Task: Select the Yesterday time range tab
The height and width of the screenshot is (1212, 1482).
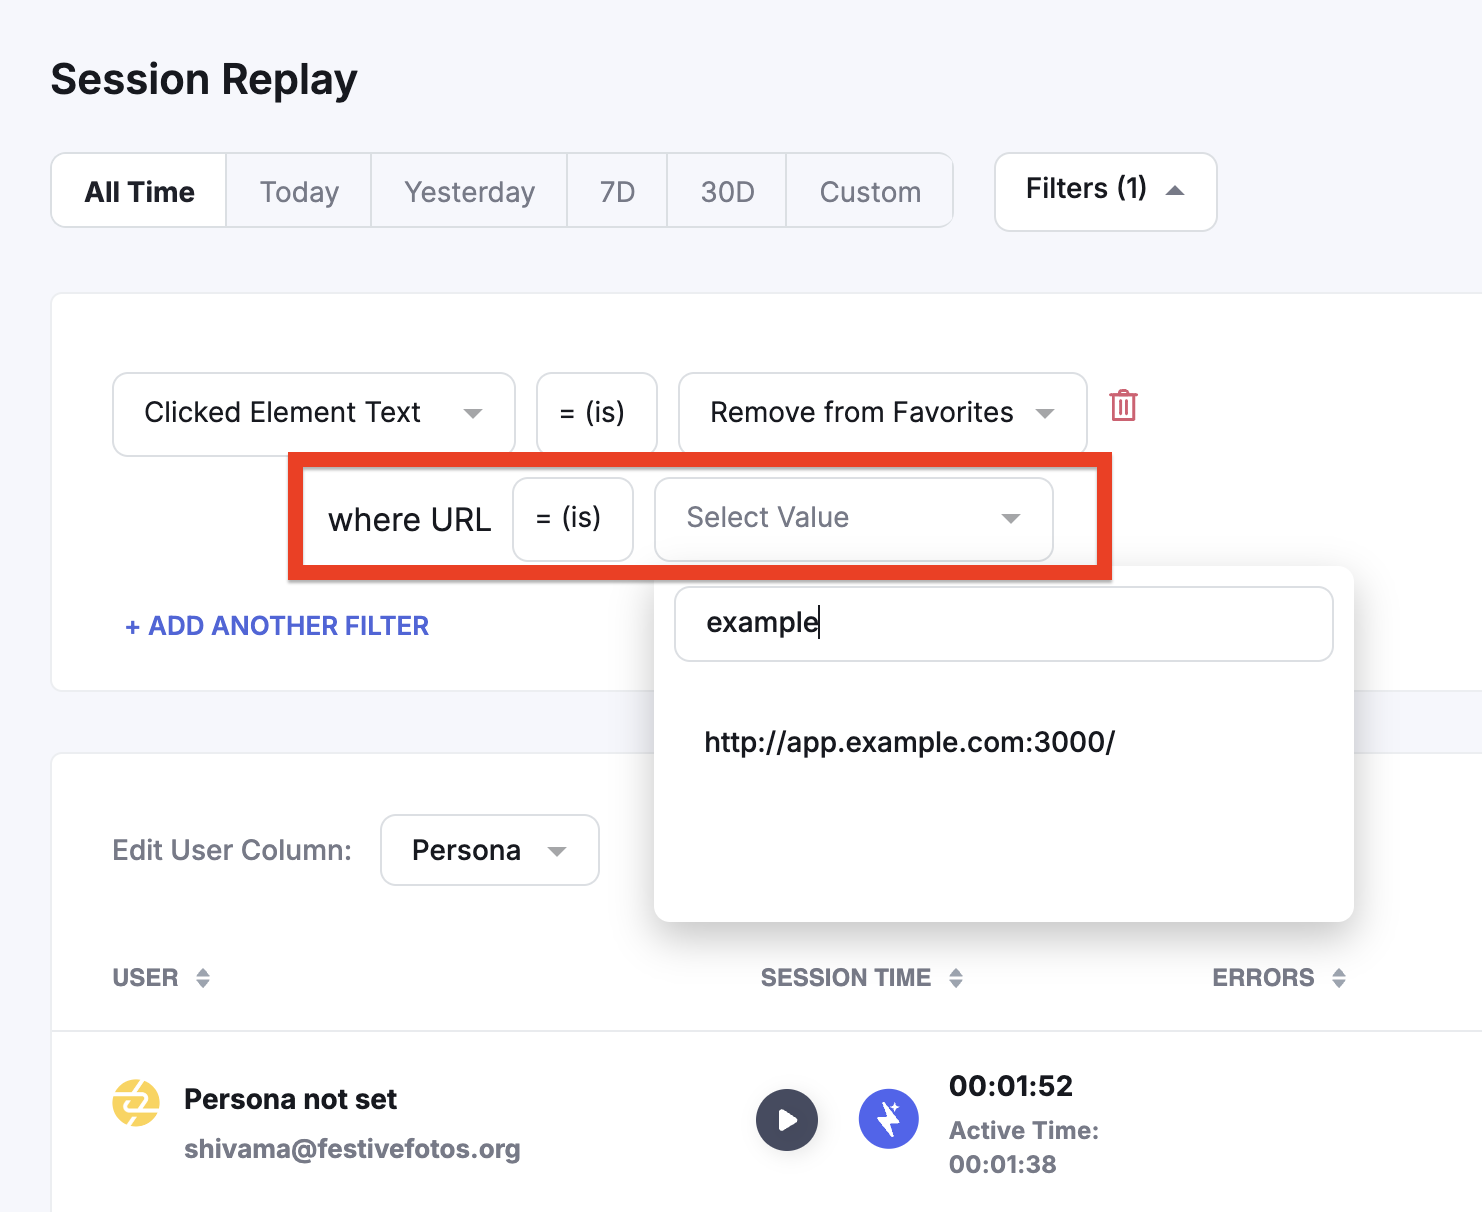Action: (x=469, y=191)
